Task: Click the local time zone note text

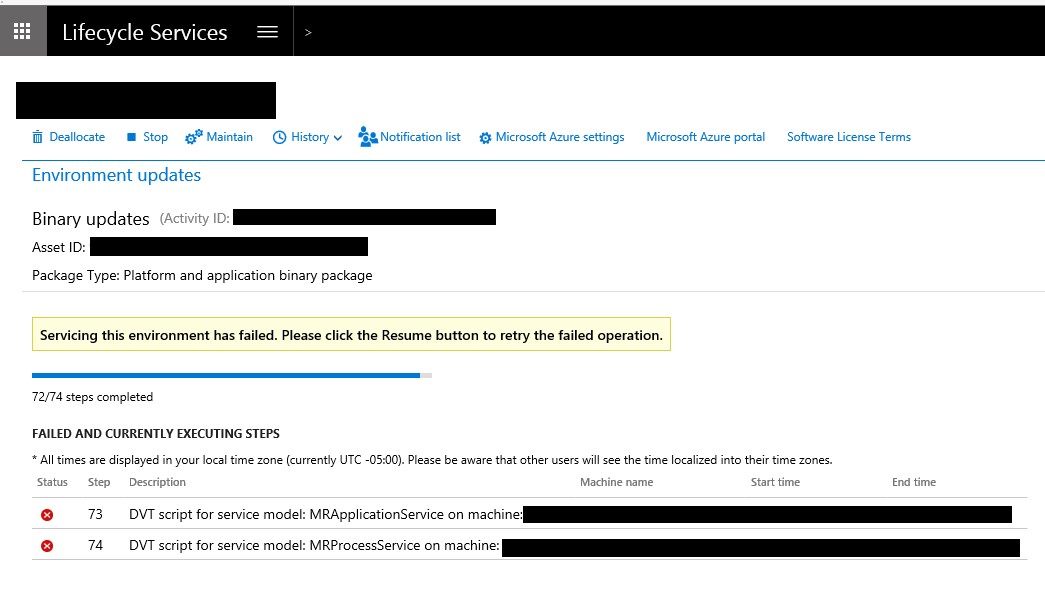Action: pyautogui.click(x=432, y=460)
